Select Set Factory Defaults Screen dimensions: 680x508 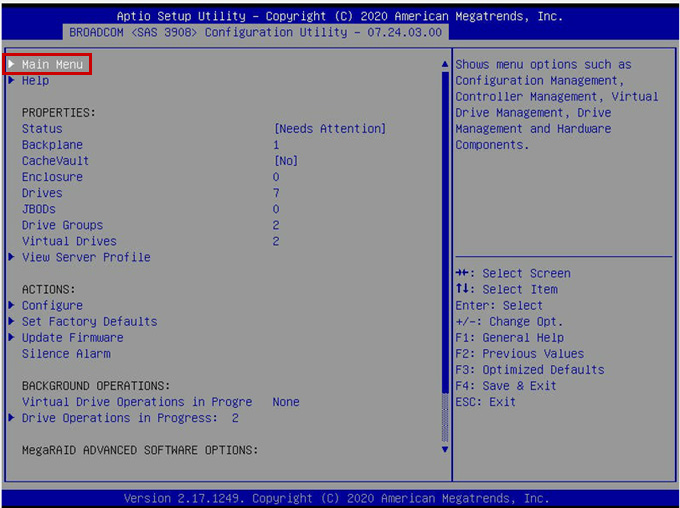click(x=89, y=321)
